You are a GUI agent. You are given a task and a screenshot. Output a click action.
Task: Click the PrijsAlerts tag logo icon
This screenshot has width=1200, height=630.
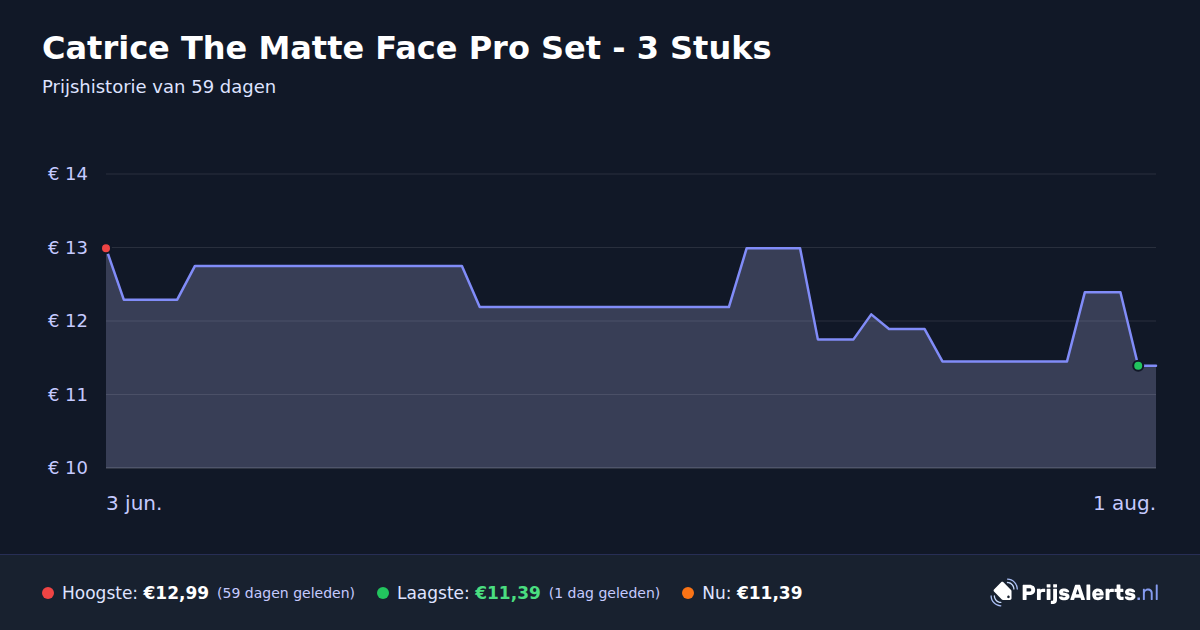1003,592
